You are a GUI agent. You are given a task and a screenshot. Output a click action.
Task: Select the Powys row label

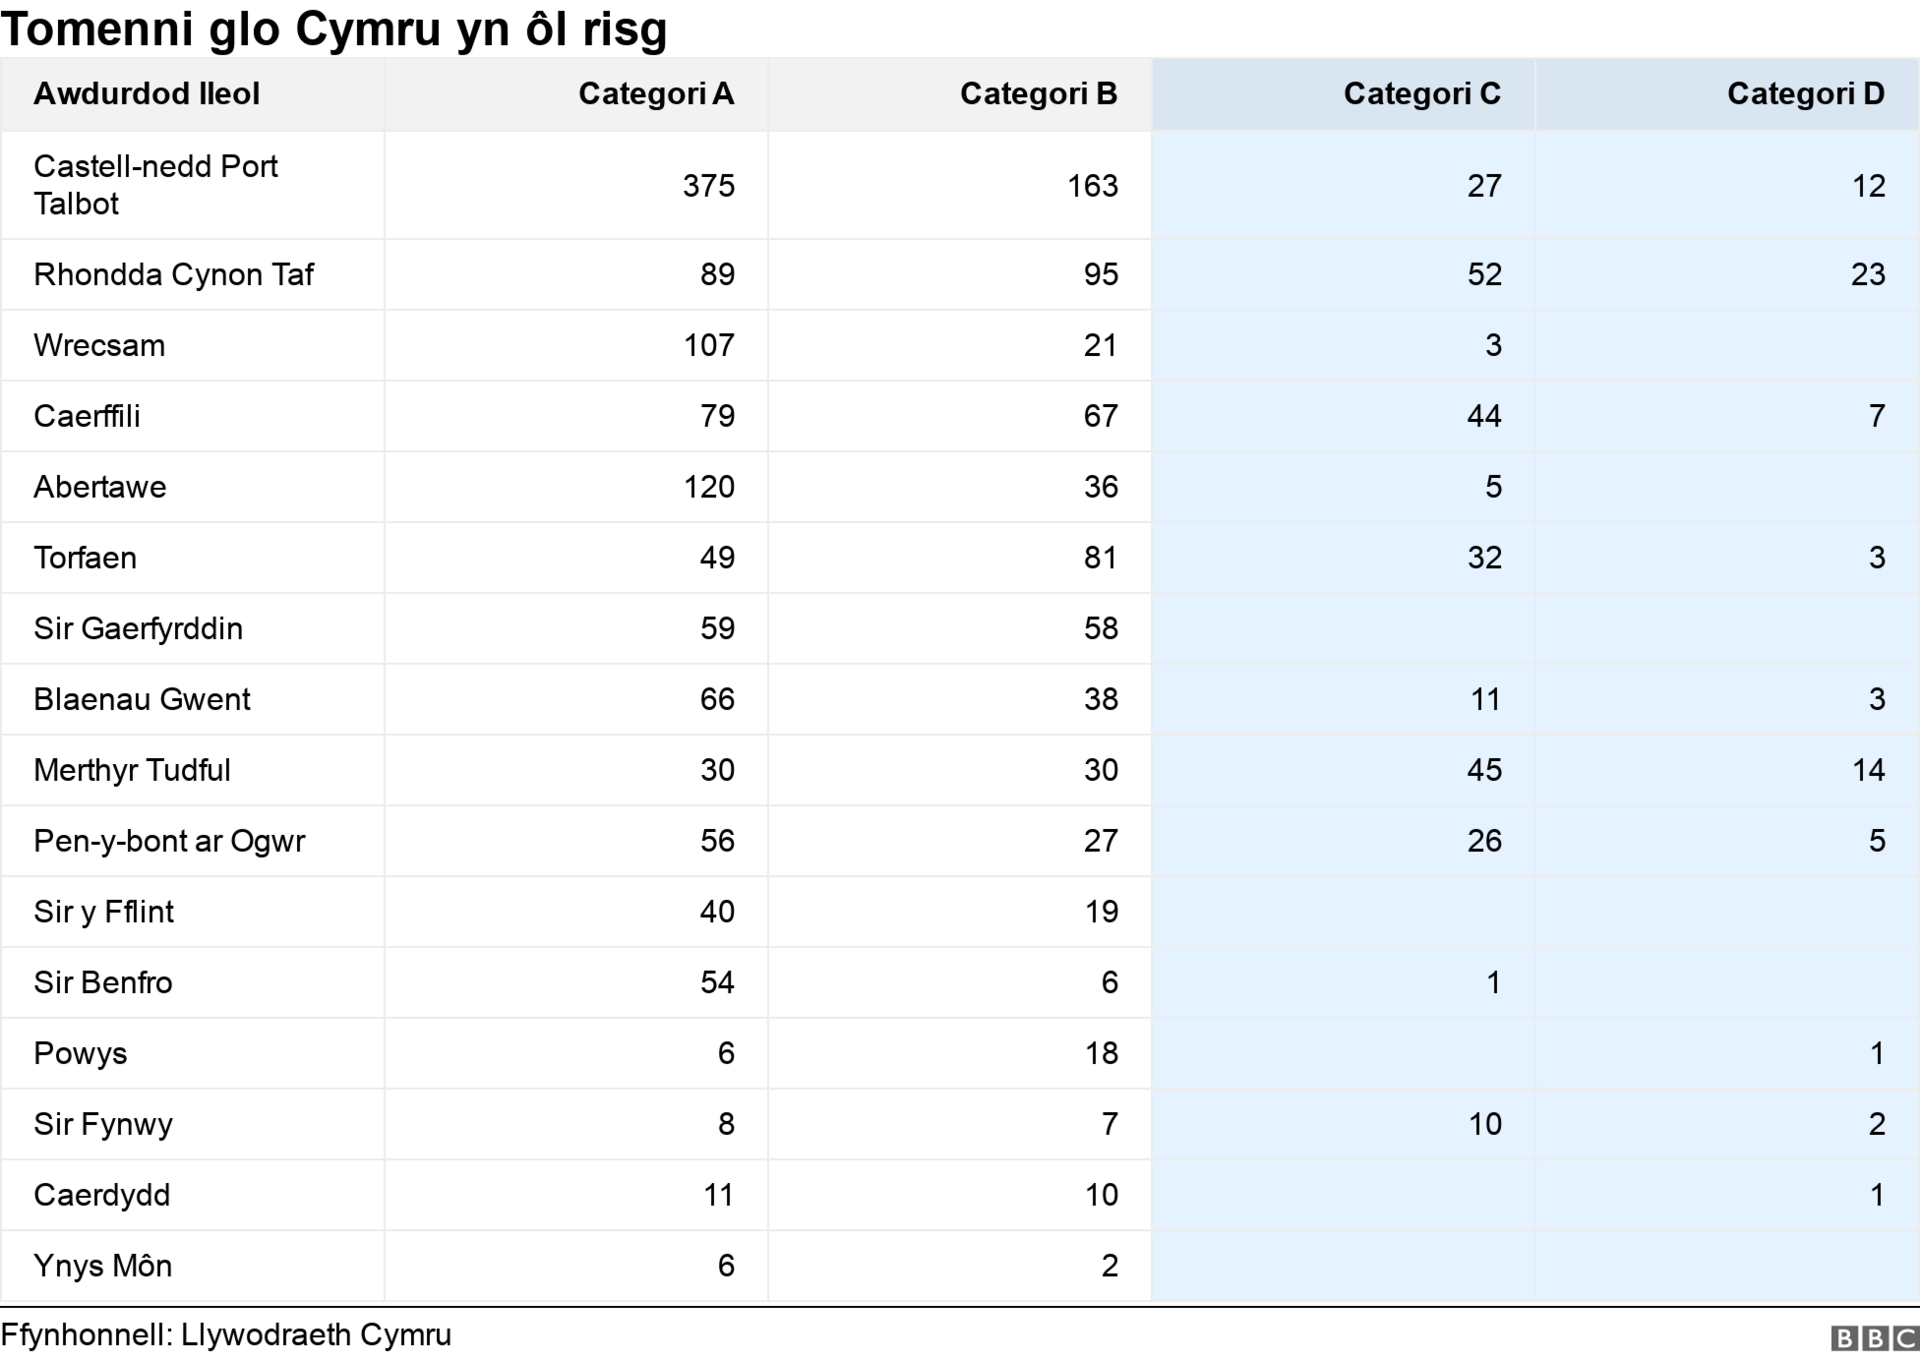click(80, 1054)
